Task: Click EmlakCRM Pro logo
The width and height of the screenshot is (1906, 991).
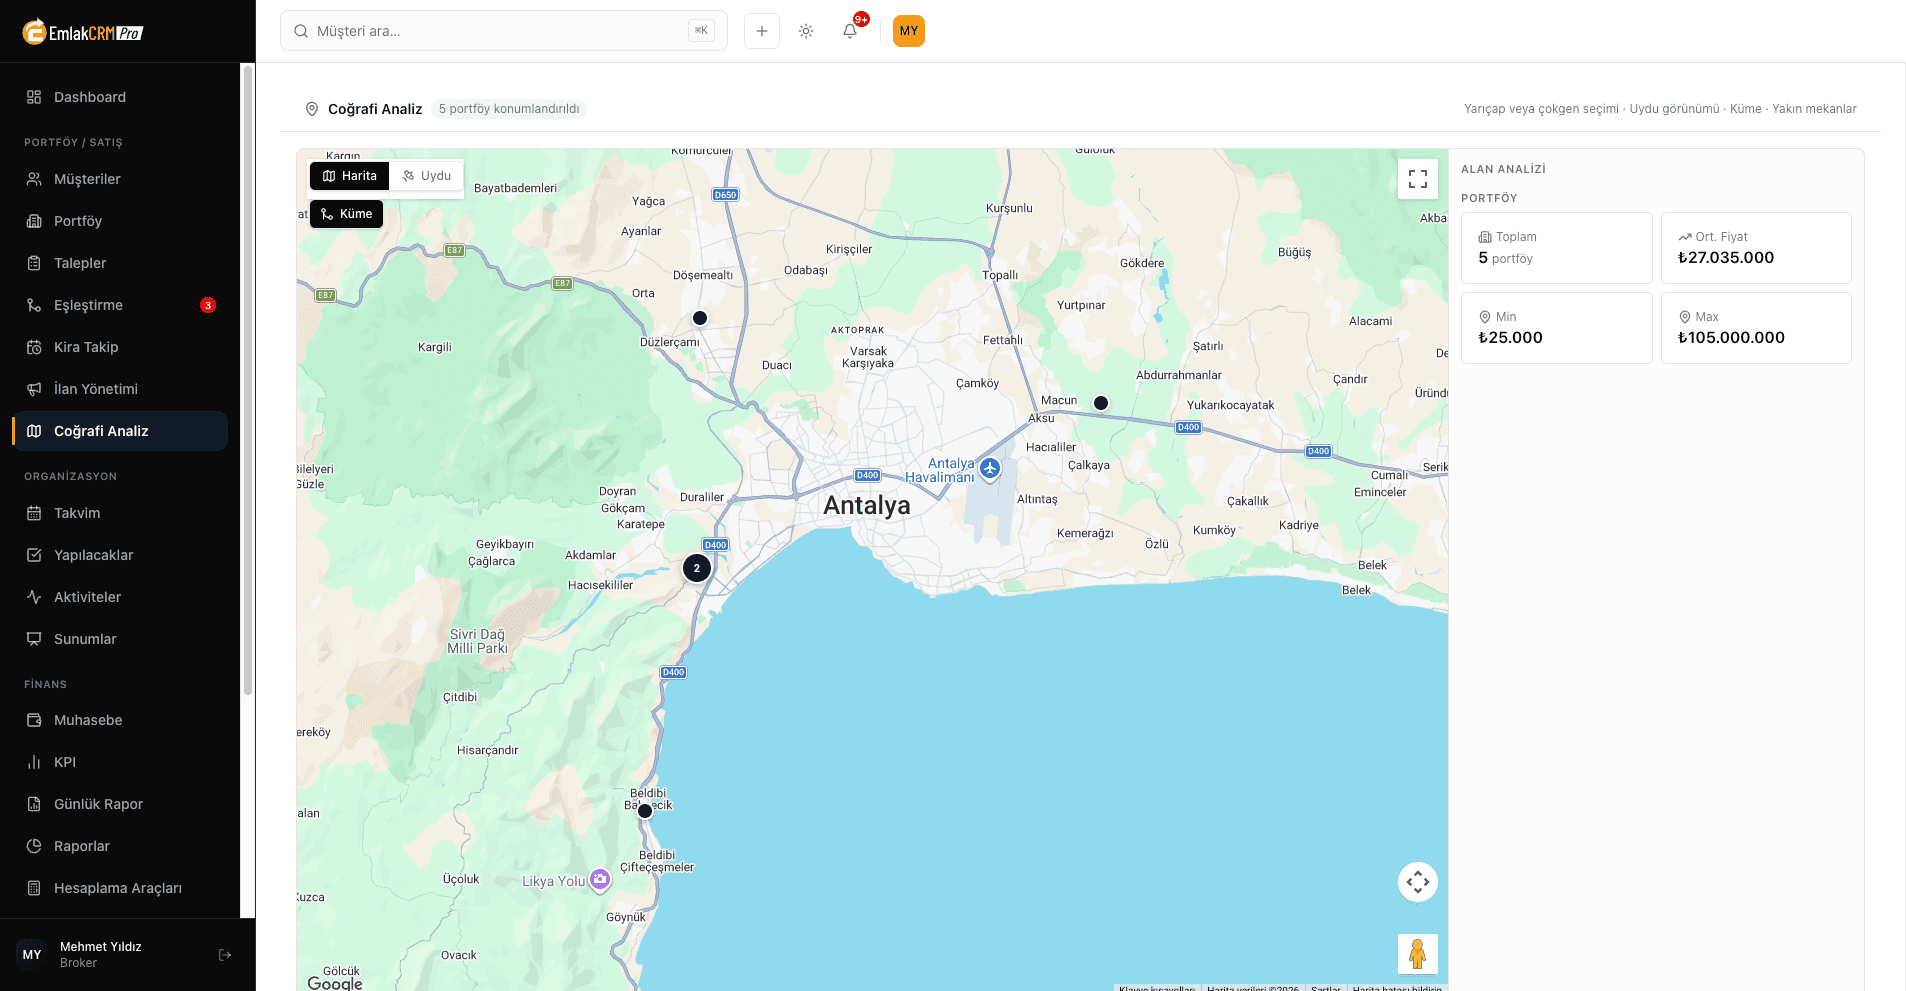Action: coord(83,32)
